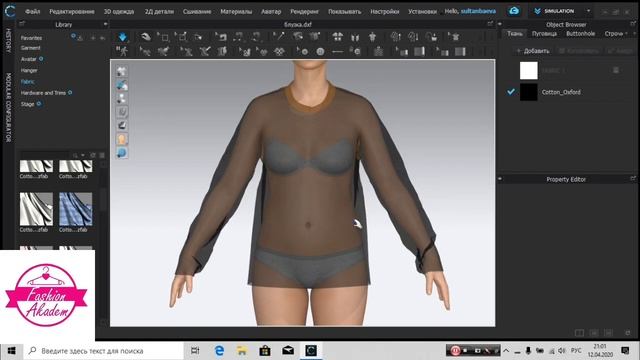Start simulation with the blue down-arrow icon

pyautogui.click(x=122, y=37)
